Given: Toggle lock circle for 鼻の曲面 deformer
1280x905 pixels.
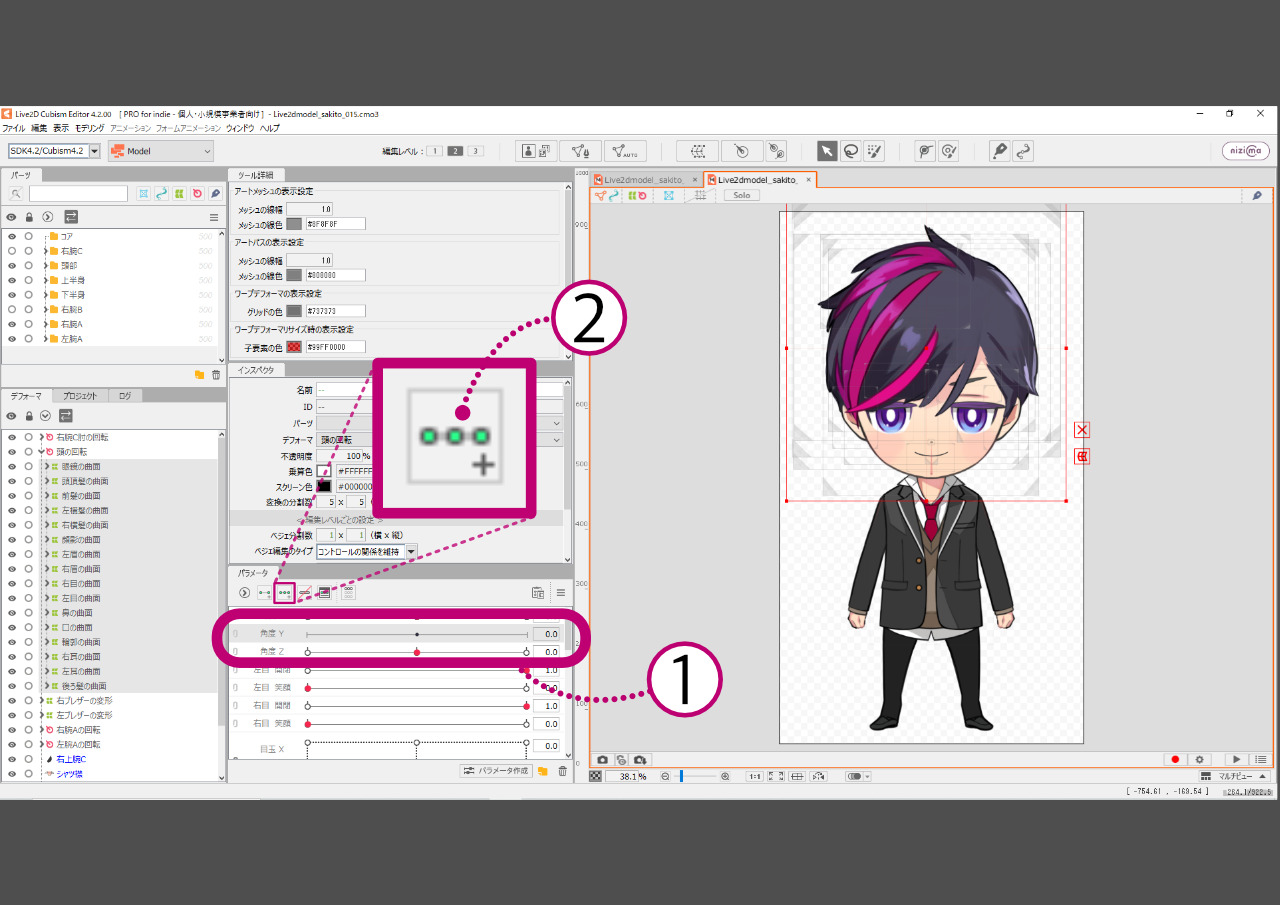Looking at the screenshot, I should click(x=29, y=612).
